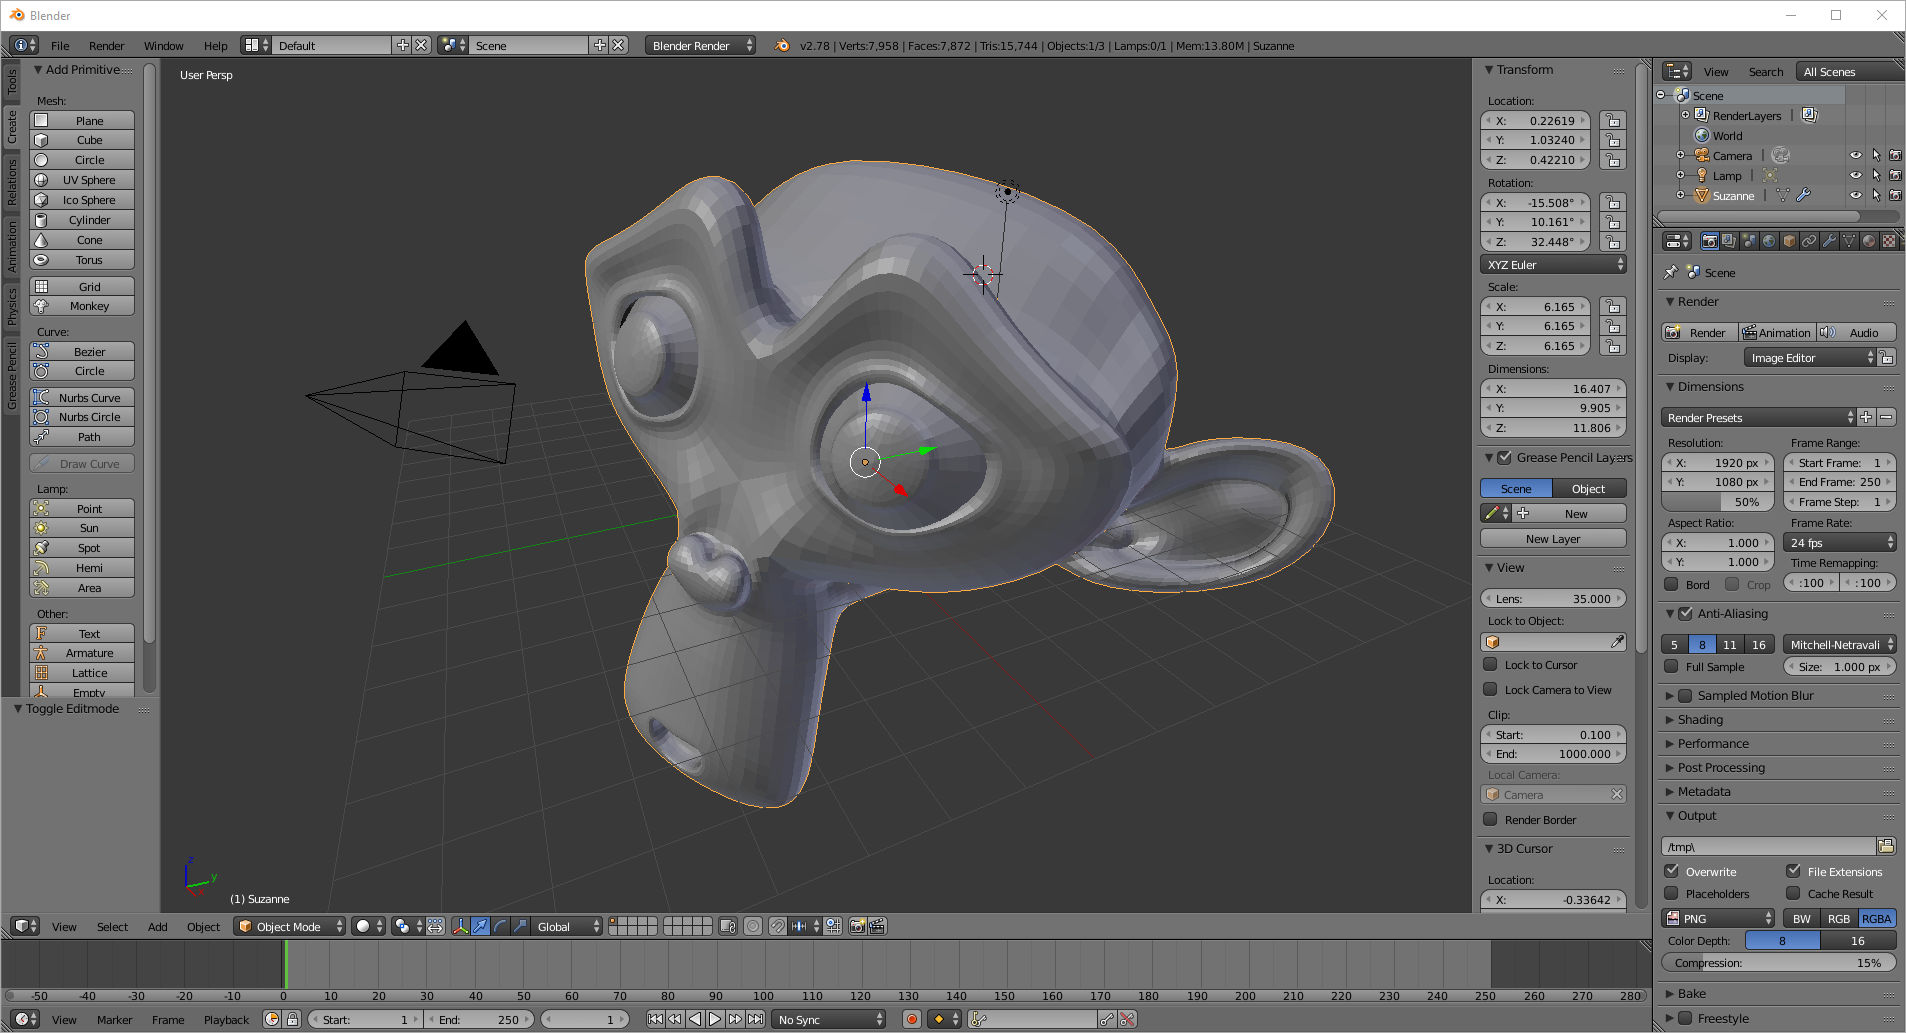Select the translate manipulator arrow icon
The height and width of the screenshot is (1033, 1906).
tap(480, 926)
